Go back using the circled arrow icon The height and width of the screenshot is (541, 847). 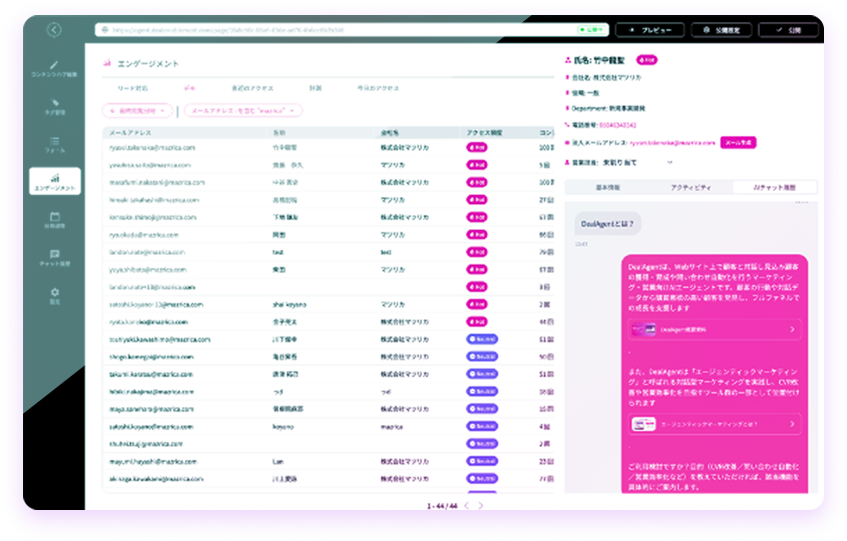(54, 30)
